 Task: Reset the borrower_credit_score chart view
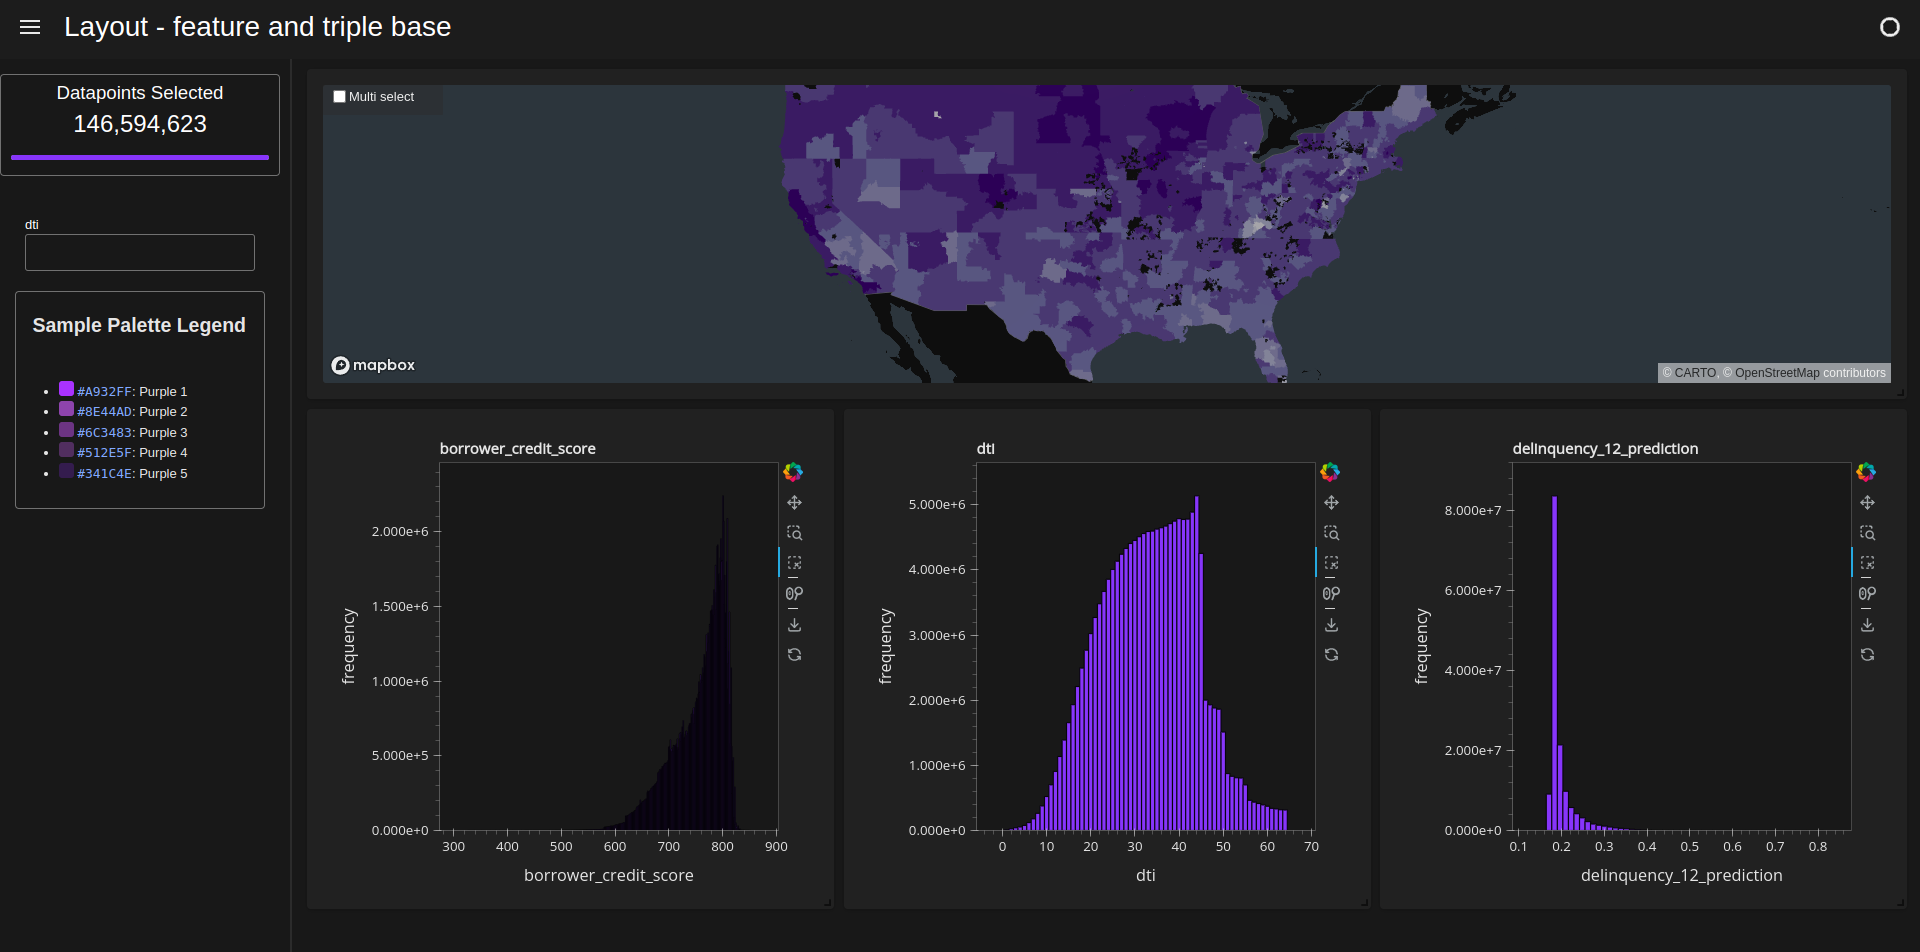pyautogui.click(x=794, y=654)
